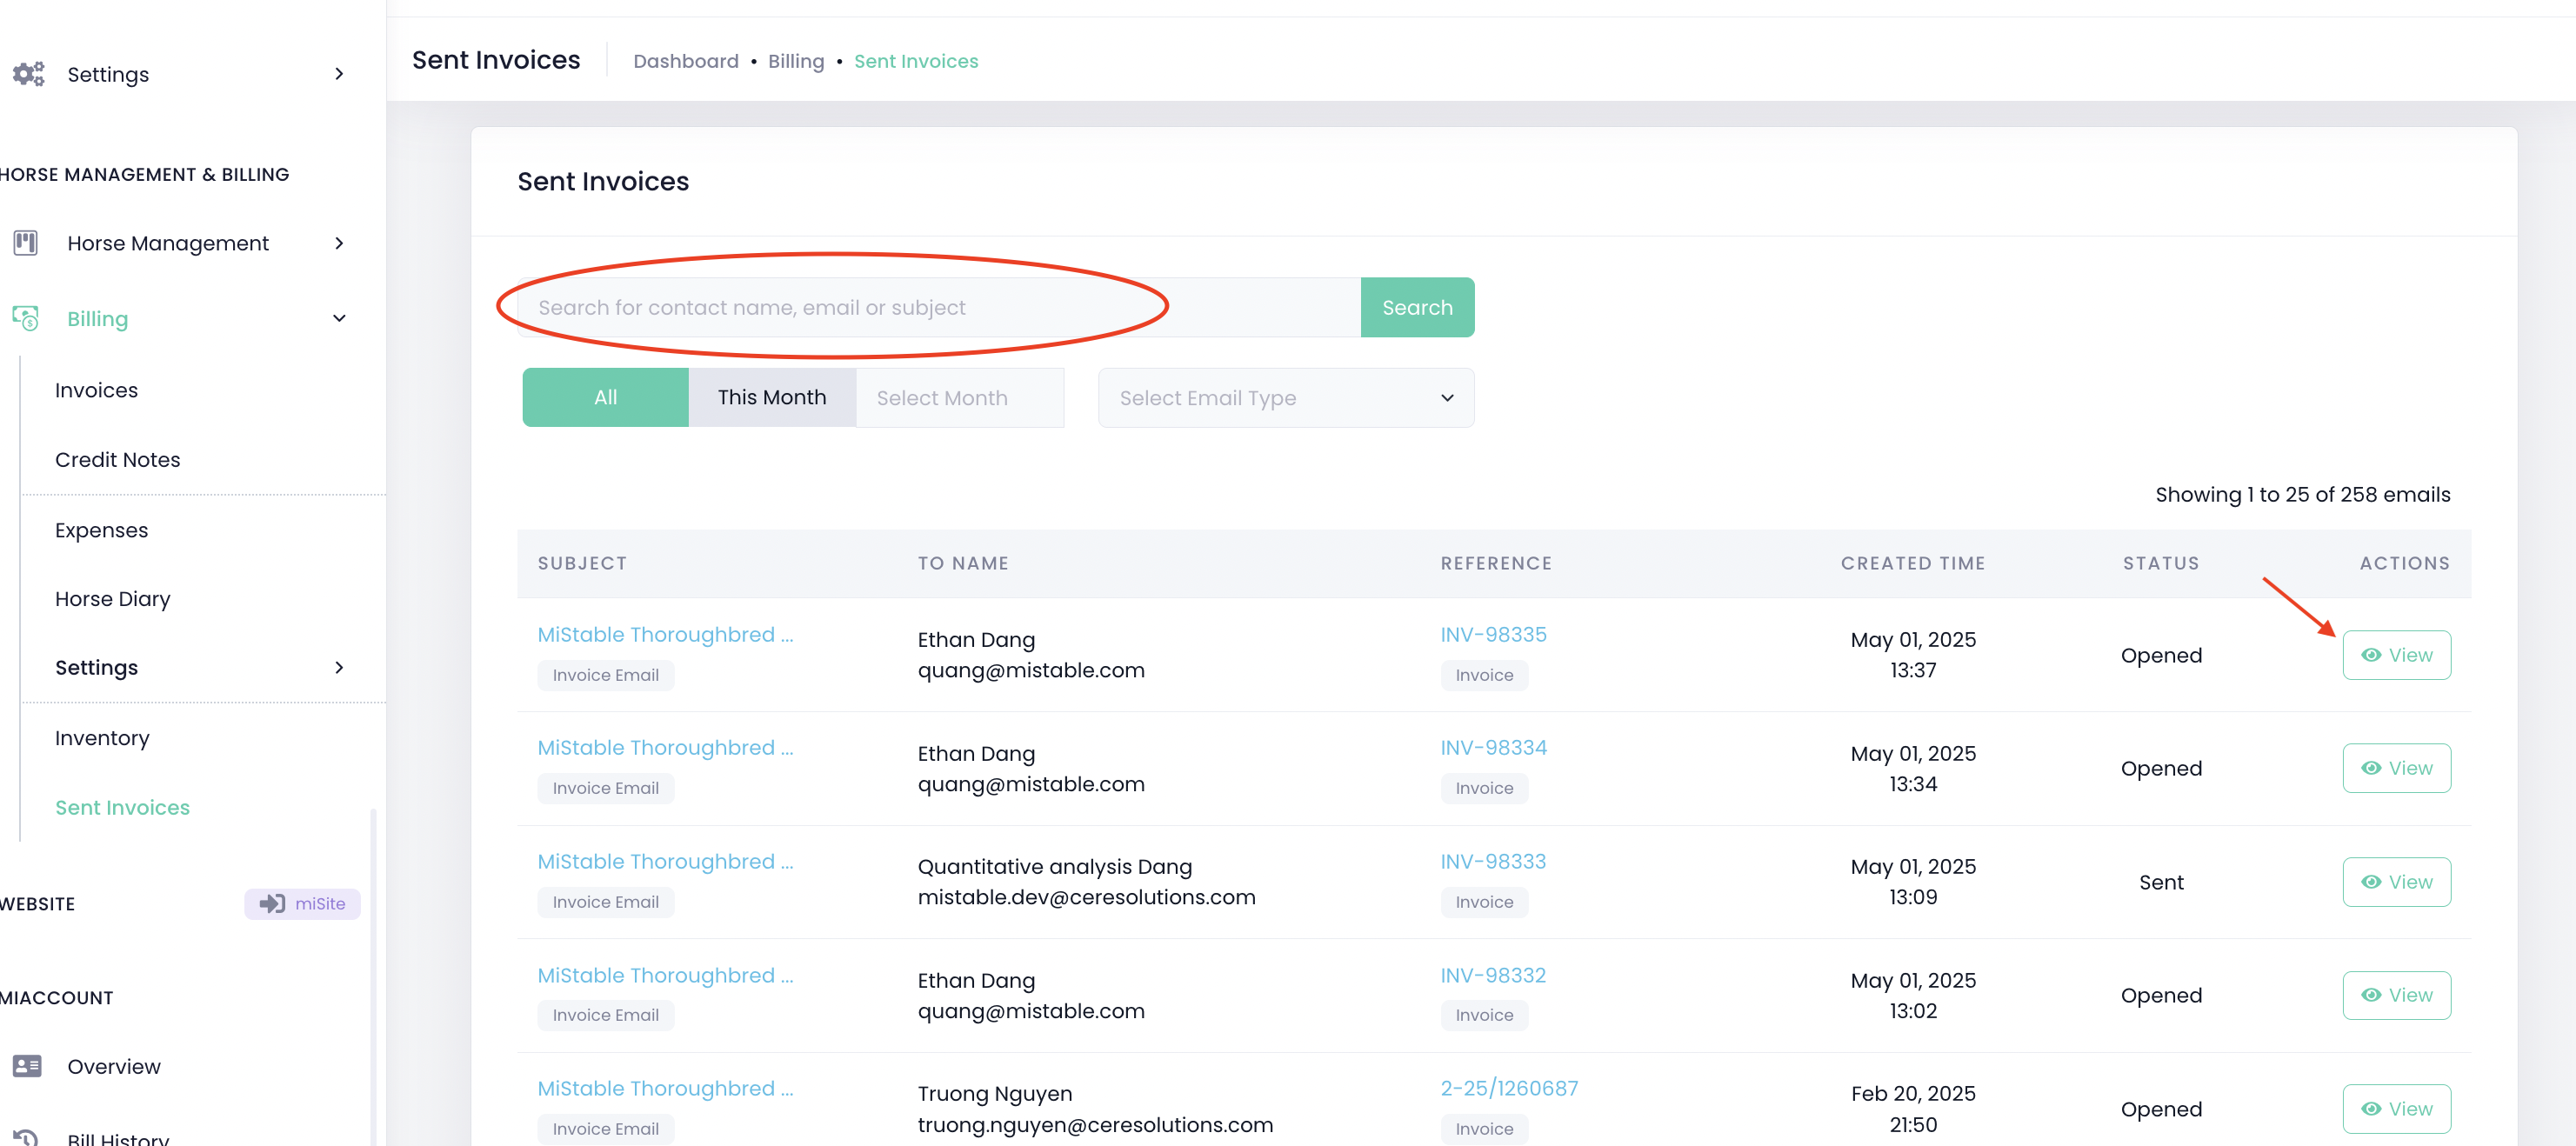Click the green Search button
2576x1146 pixels.
pos(1417,307)
